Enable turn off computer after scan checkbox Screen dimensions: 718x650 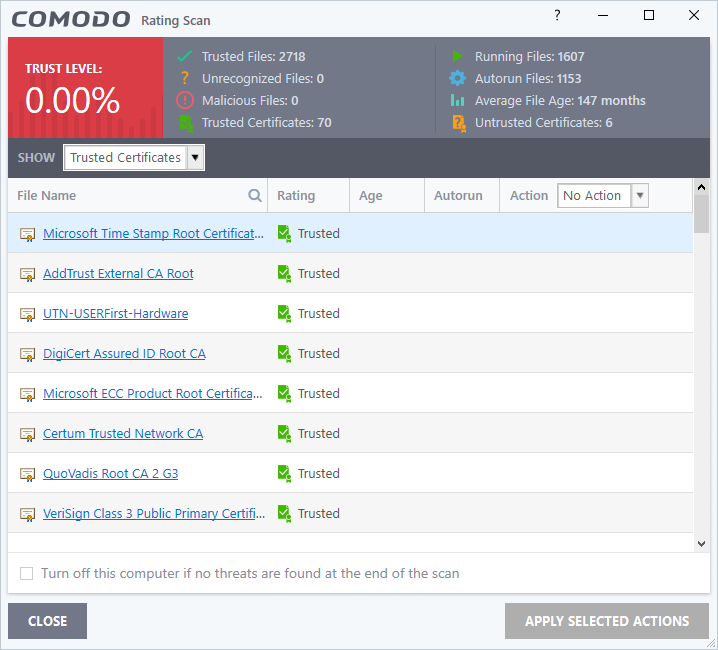point(27,574)
